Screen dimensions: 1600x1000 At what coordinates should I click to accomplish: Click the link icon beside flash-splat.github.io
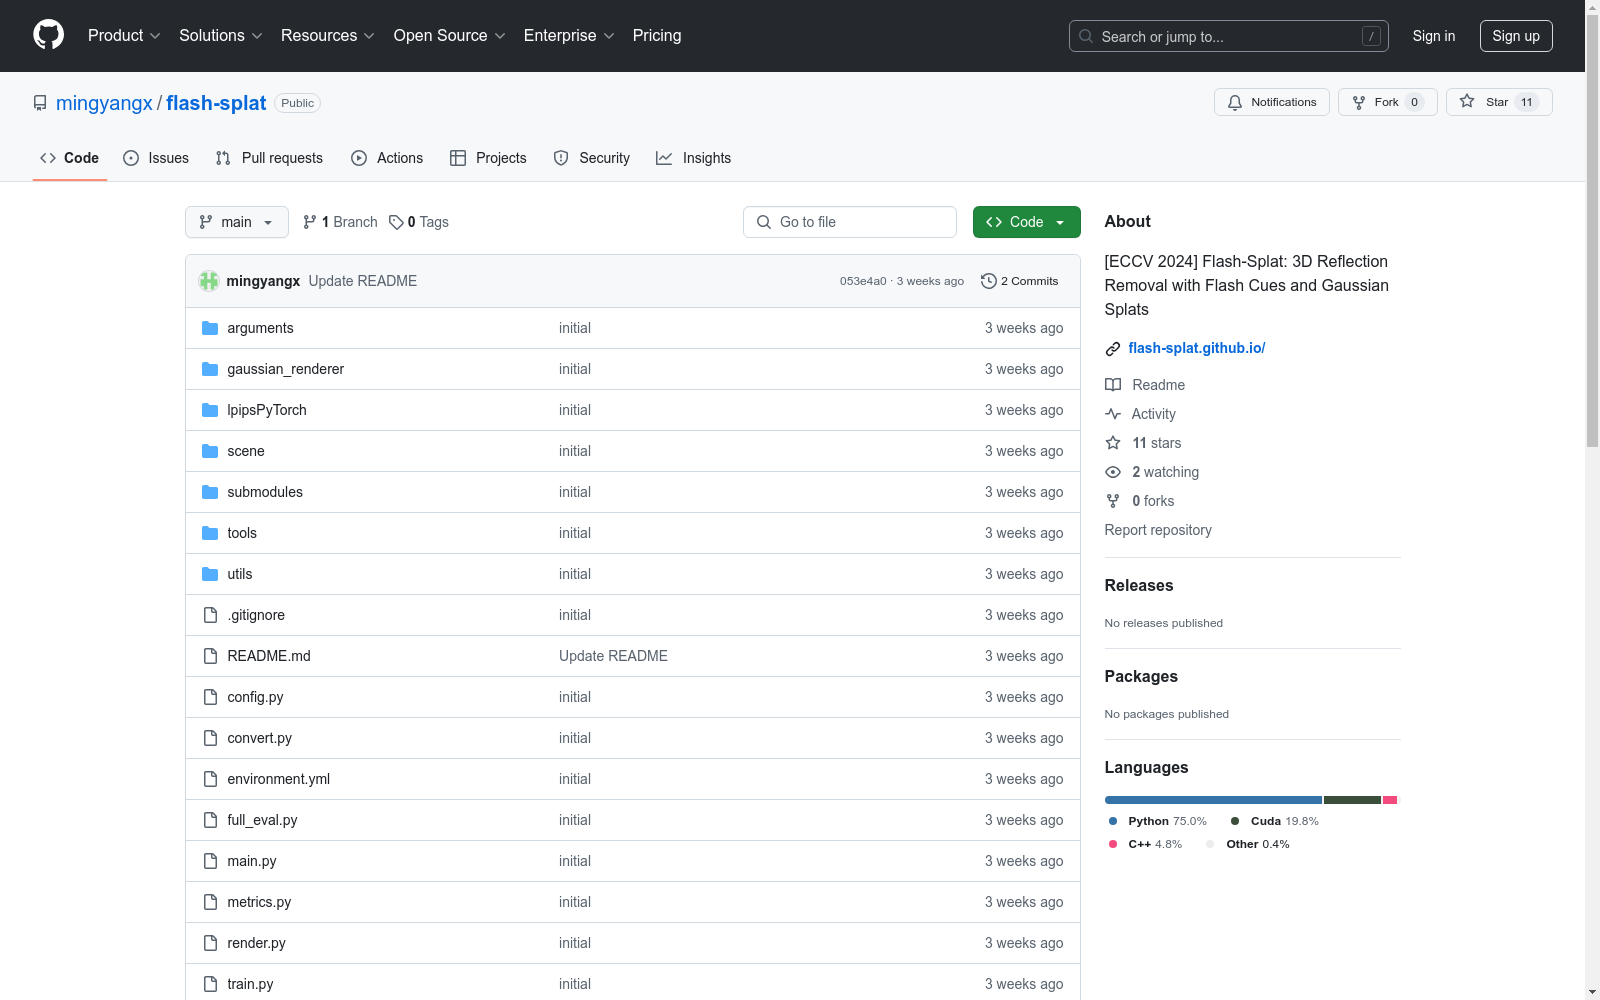[x=1113, y=349]
